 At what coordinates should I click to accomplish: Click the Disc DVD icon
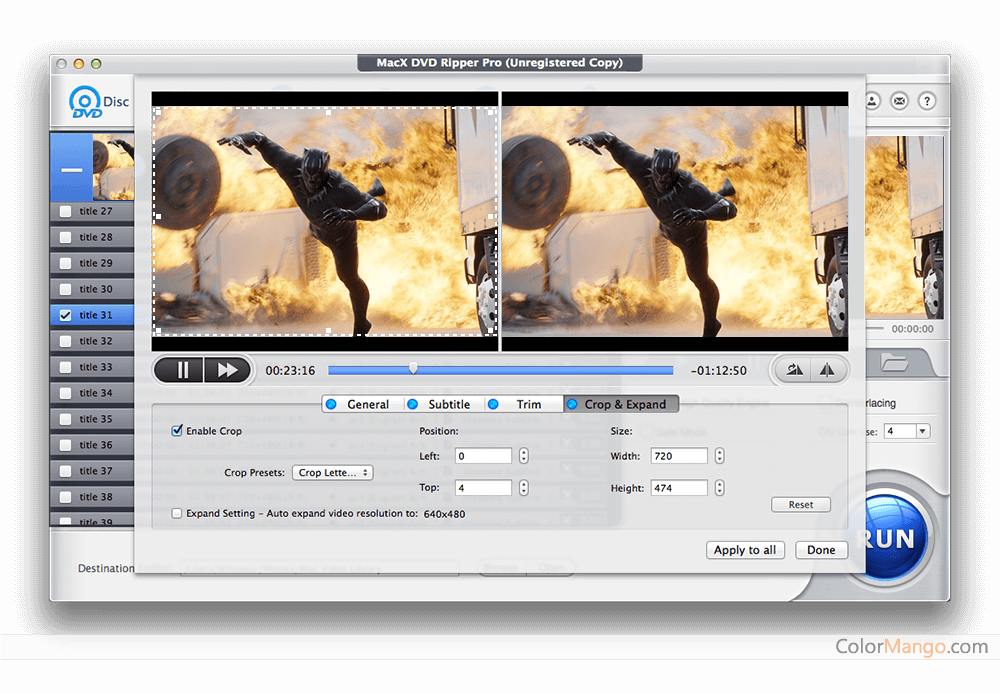pyautogui.click(x=99, y=102)
